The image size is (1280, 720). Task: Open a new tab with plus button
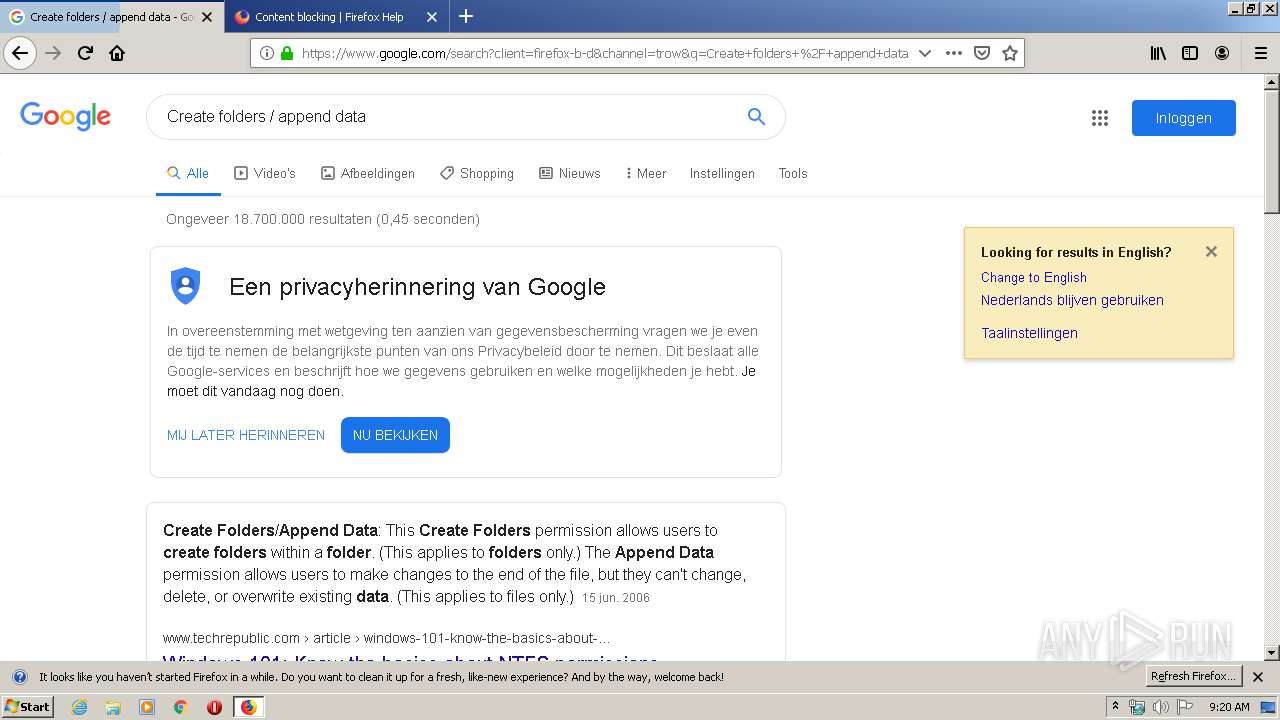(466, 16)
